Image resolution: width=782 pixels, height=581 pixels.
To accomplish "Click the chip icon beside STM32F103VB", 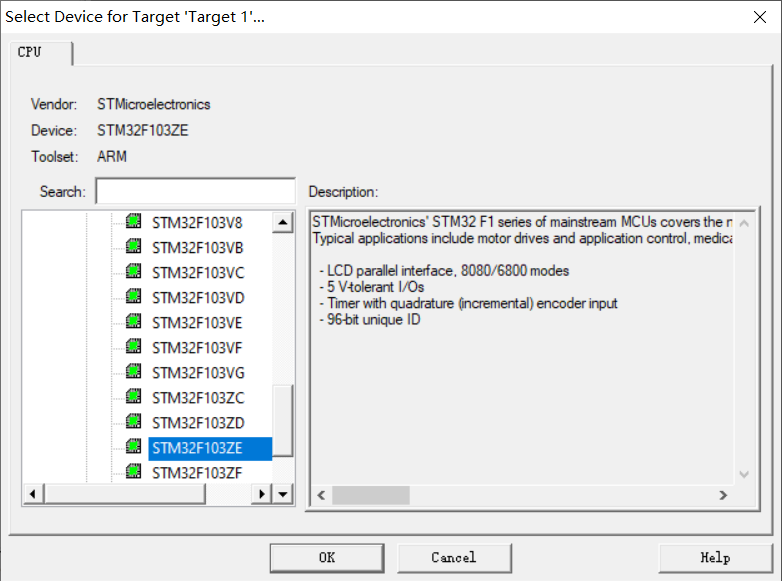I will point(133,246).
